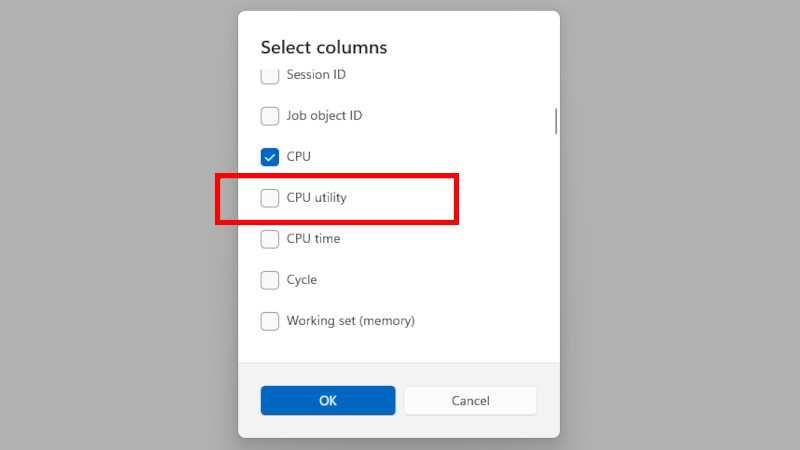
Task: Tick the Job object ID checkbox
Action: (270, 116)
